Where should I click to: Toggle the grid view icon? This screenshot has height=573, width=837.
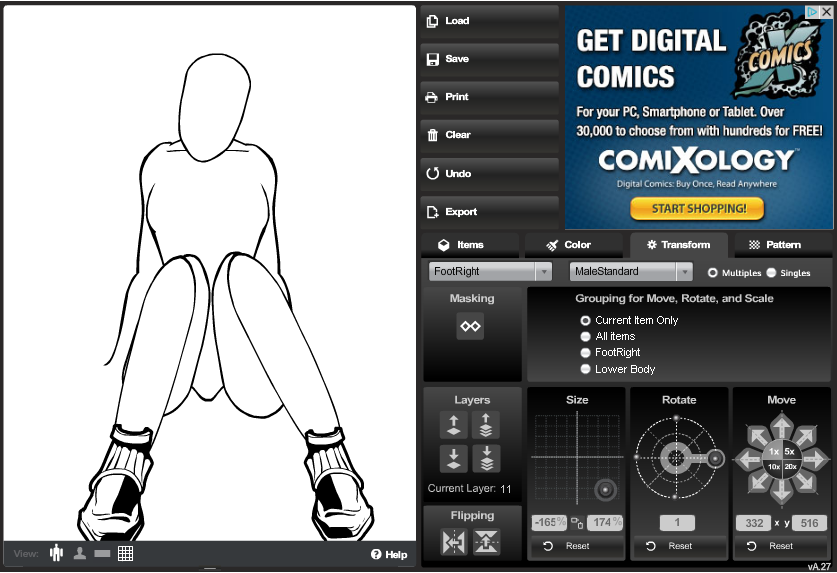point(125,553)
